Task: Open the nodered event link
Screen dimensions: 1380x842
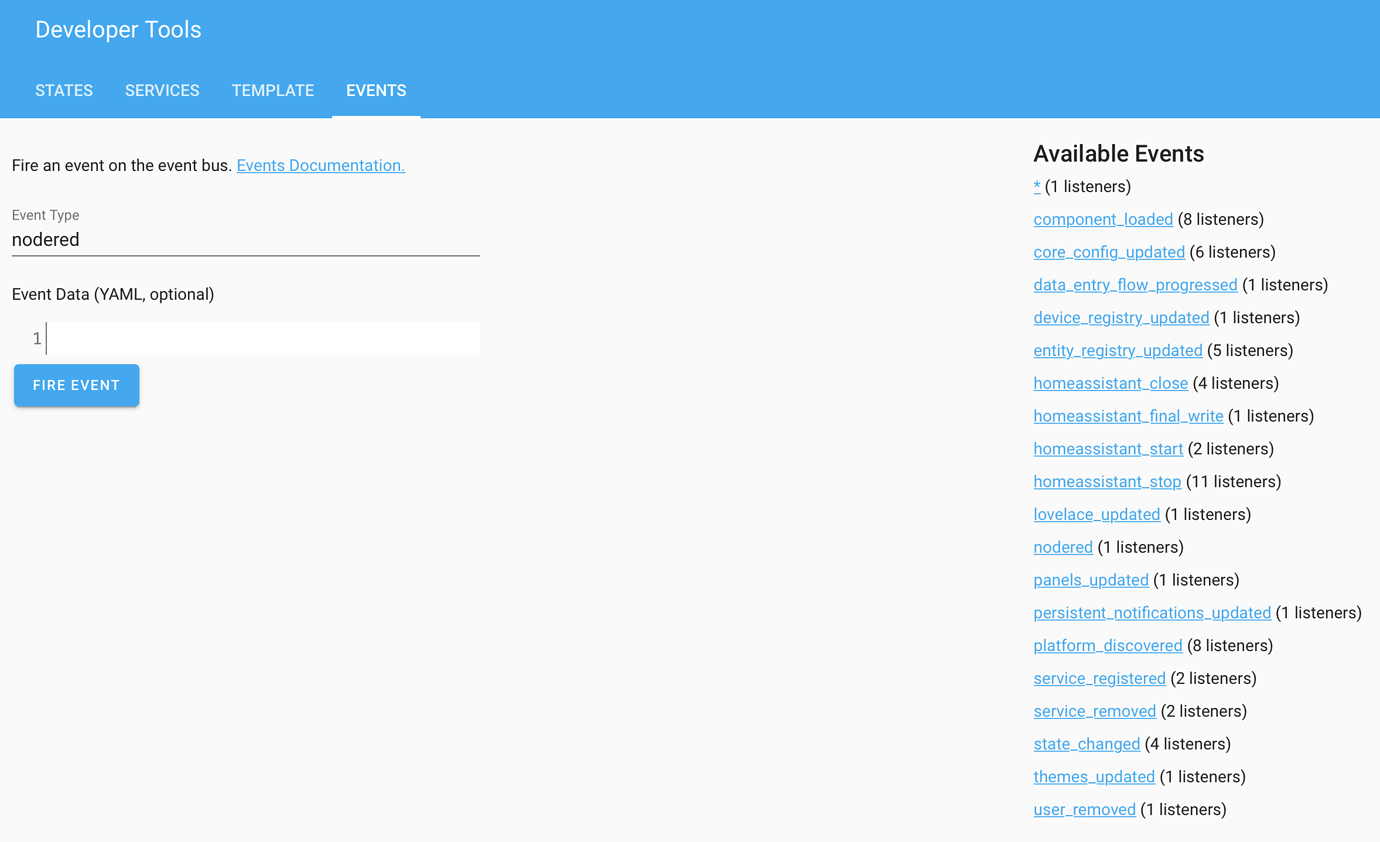Action: point(1063,547)
